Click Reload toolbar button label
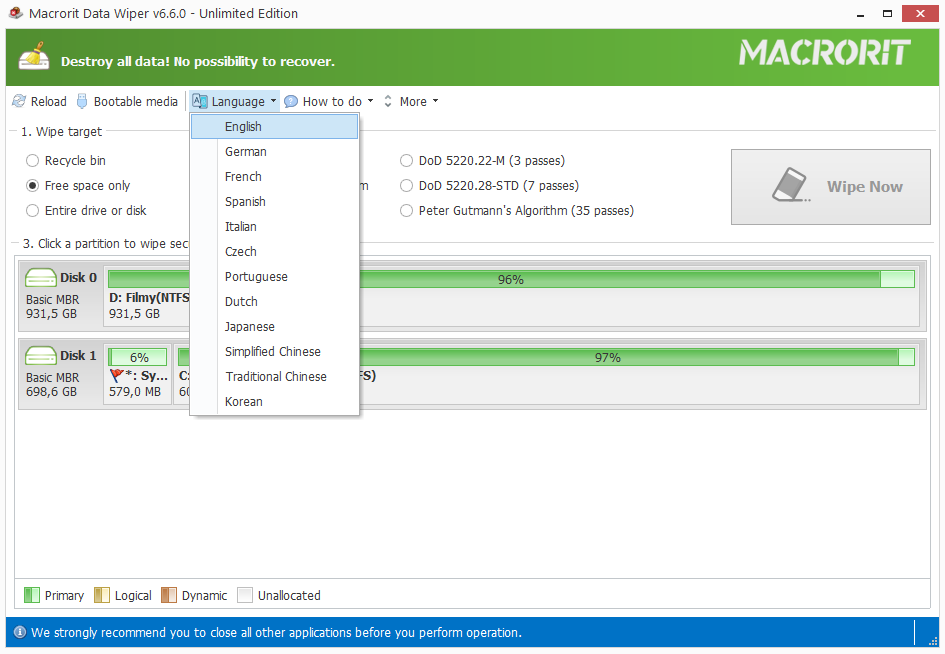Viewport: 945px width, 654px height. click(49, 101)
